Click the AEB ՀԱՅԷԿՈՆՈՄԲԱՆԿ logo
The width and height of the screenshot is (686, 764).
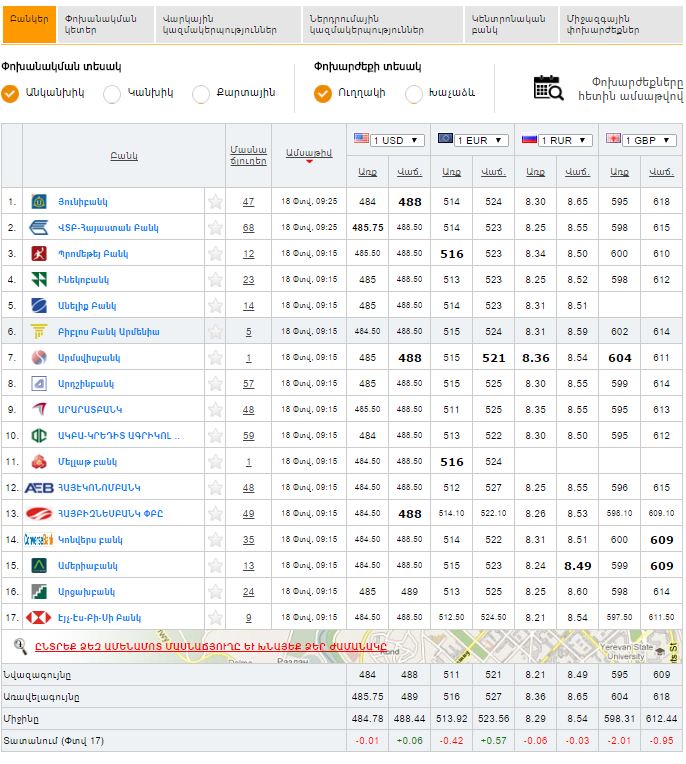(38, 488)
